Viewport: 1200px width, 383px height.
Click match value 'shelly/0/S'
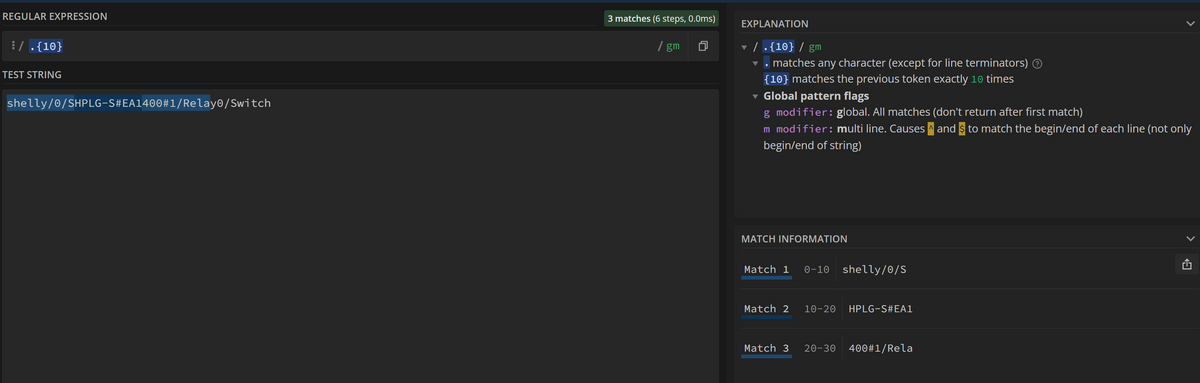tap(875, 270)
